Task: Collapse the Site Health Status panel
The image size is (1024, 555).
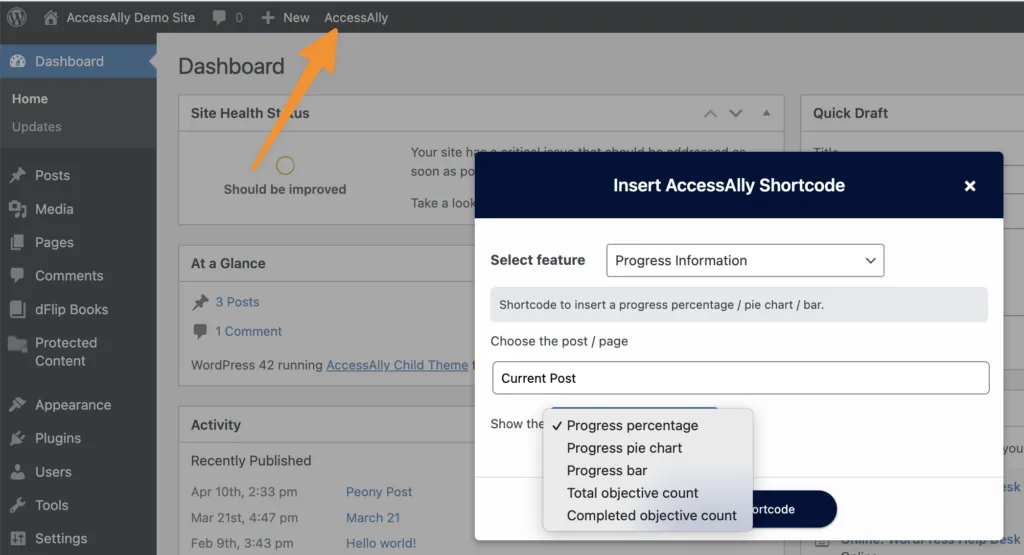Action: (767, 113)
